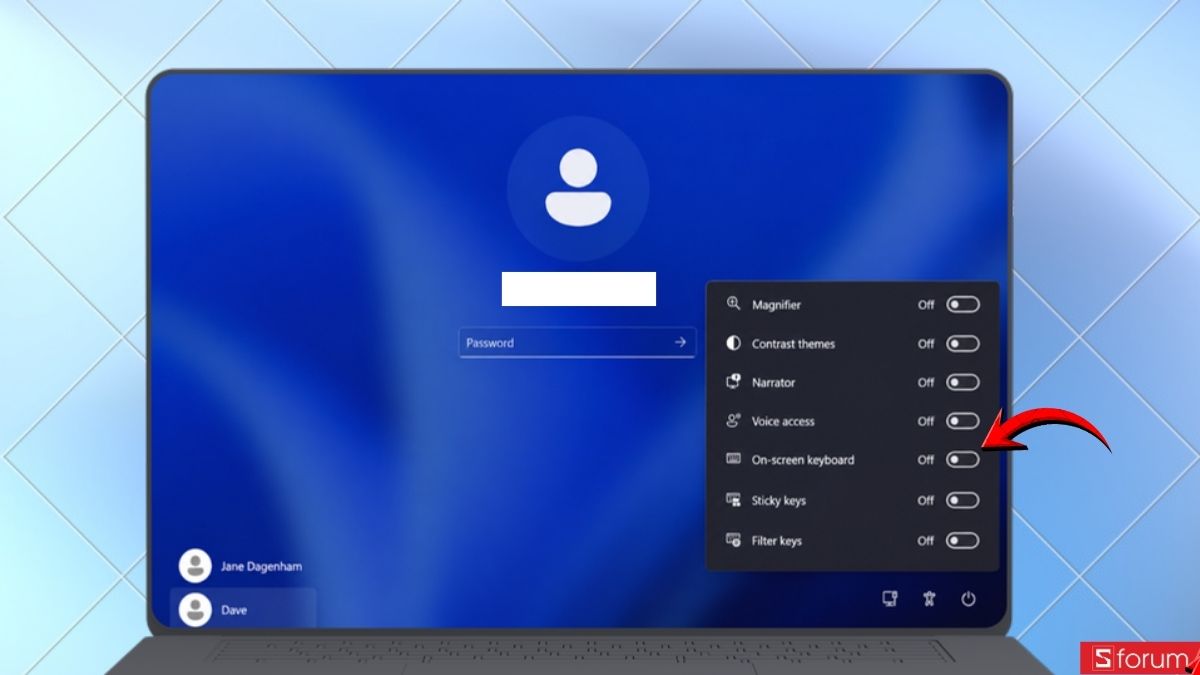This screenshot has width=1200, height=675.
Task: Toggle the Contrast themes switch
Action: 962,344
